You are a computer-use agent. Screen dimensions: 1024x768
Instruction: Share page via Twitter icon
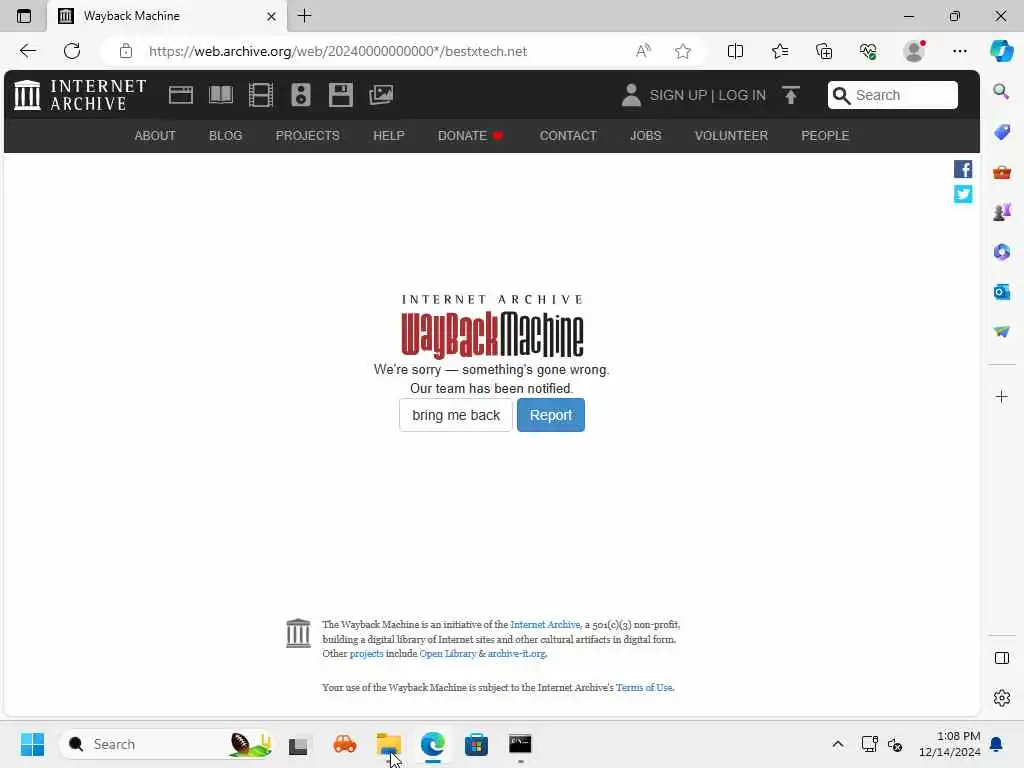pos(963,194)
